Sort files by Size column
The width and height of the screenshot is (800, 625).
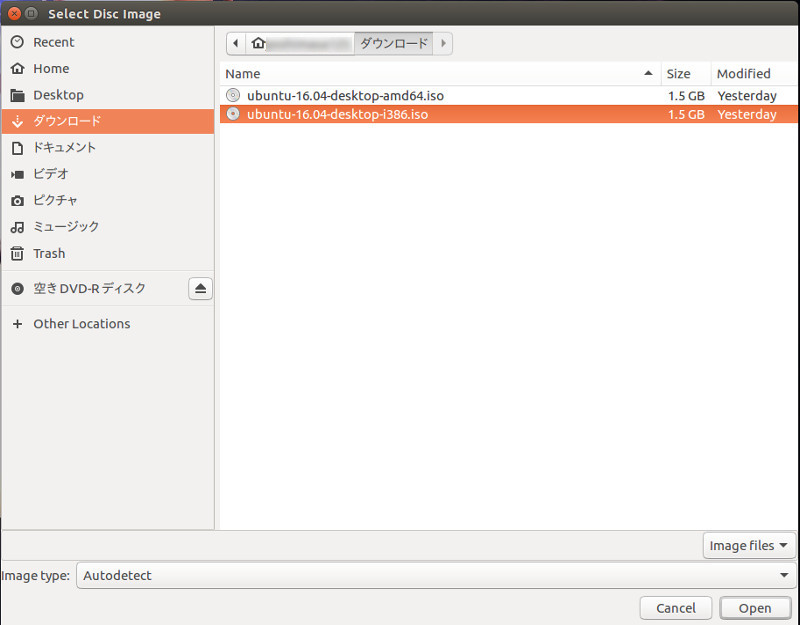pos(686,74)
